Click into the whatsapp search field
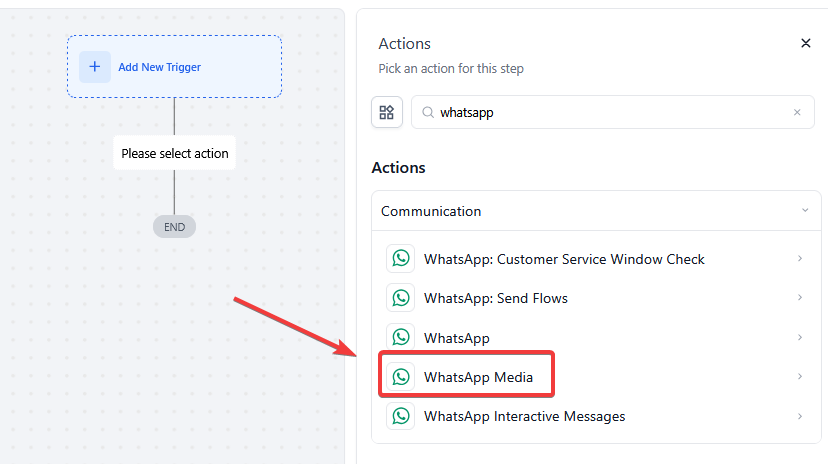 (613, 112)
